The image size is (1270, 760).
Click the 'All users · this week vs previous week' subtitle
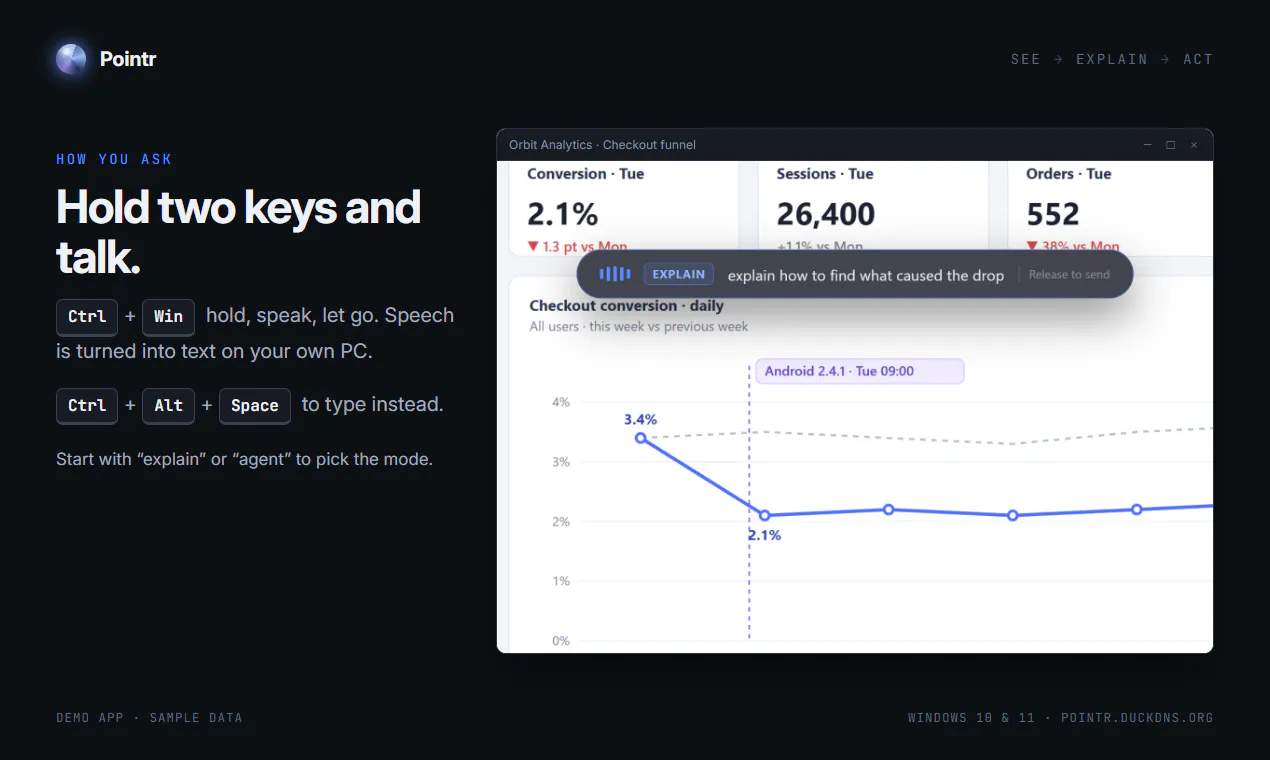coord(639,326)
